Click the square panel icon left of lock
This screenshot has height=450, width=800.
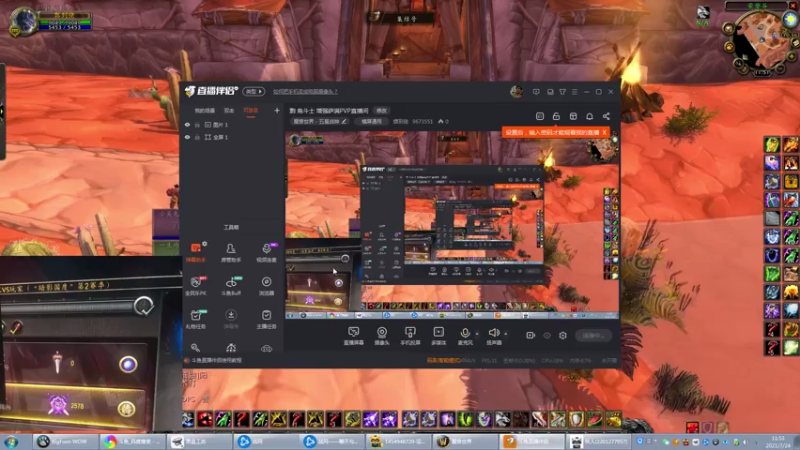(540, 116)
